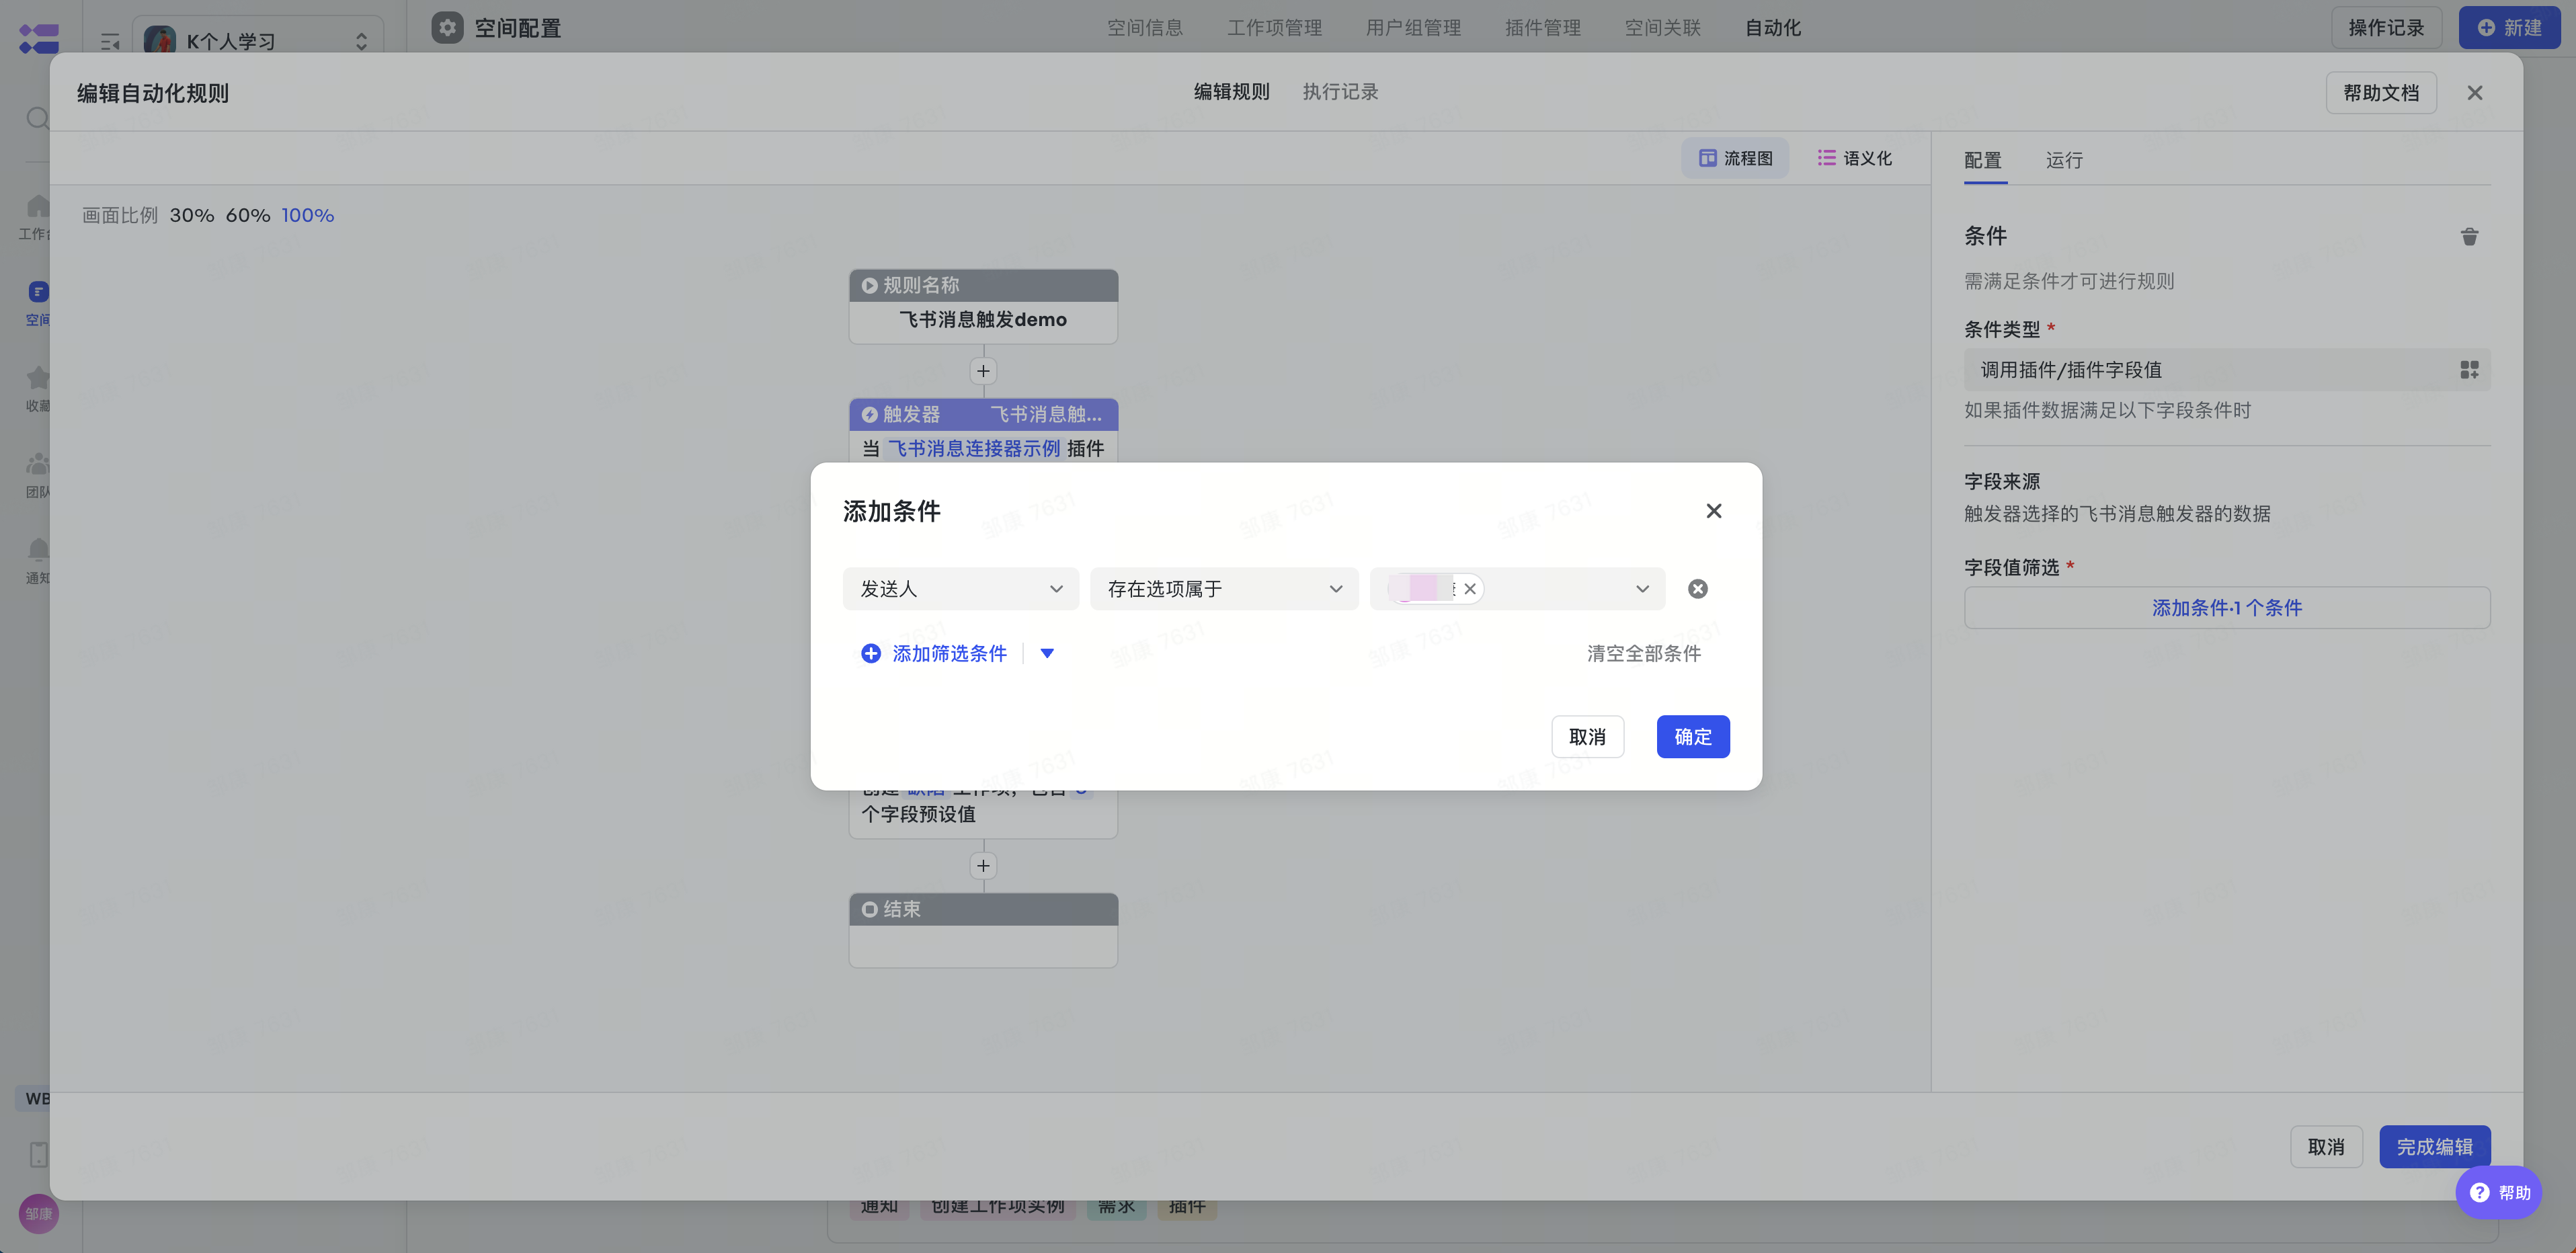2576x1253 pixels.
Task: Open the 执行记录 tab
Action: (1340, 92)
